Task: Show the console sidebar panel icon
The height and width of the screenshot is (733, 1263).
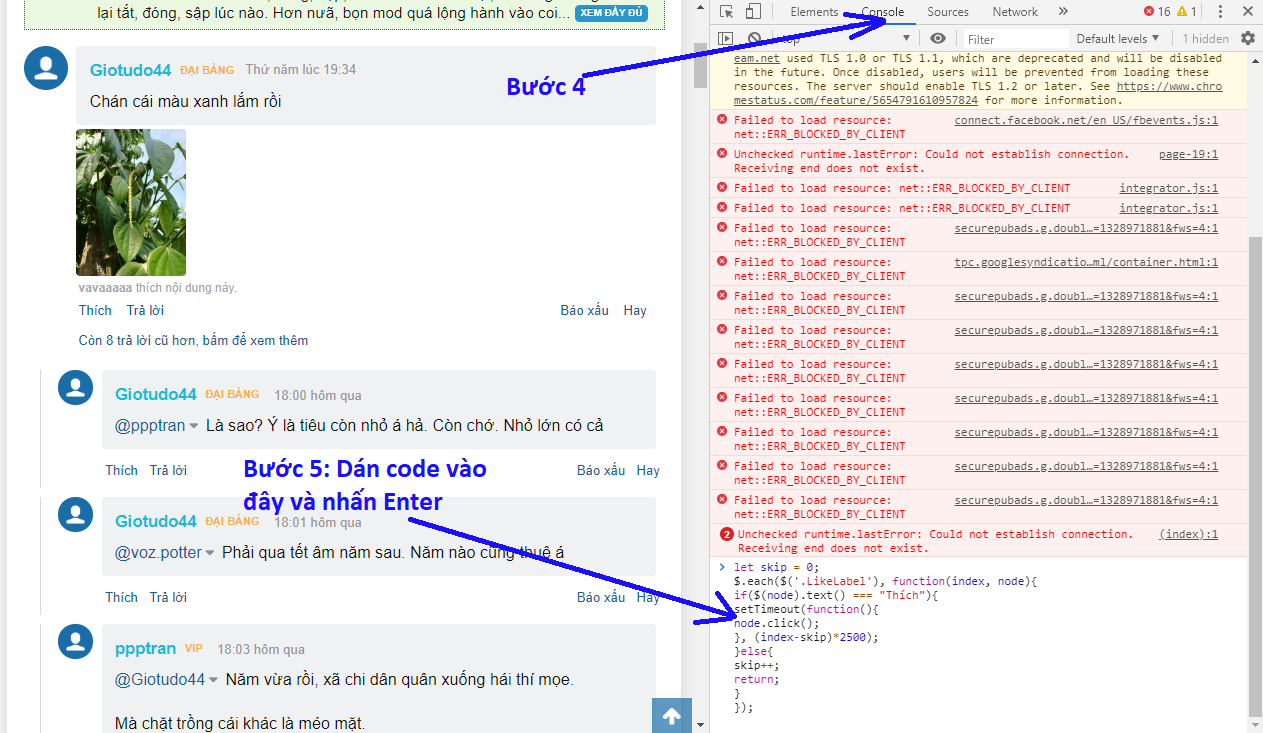Action: click(726, 38)
